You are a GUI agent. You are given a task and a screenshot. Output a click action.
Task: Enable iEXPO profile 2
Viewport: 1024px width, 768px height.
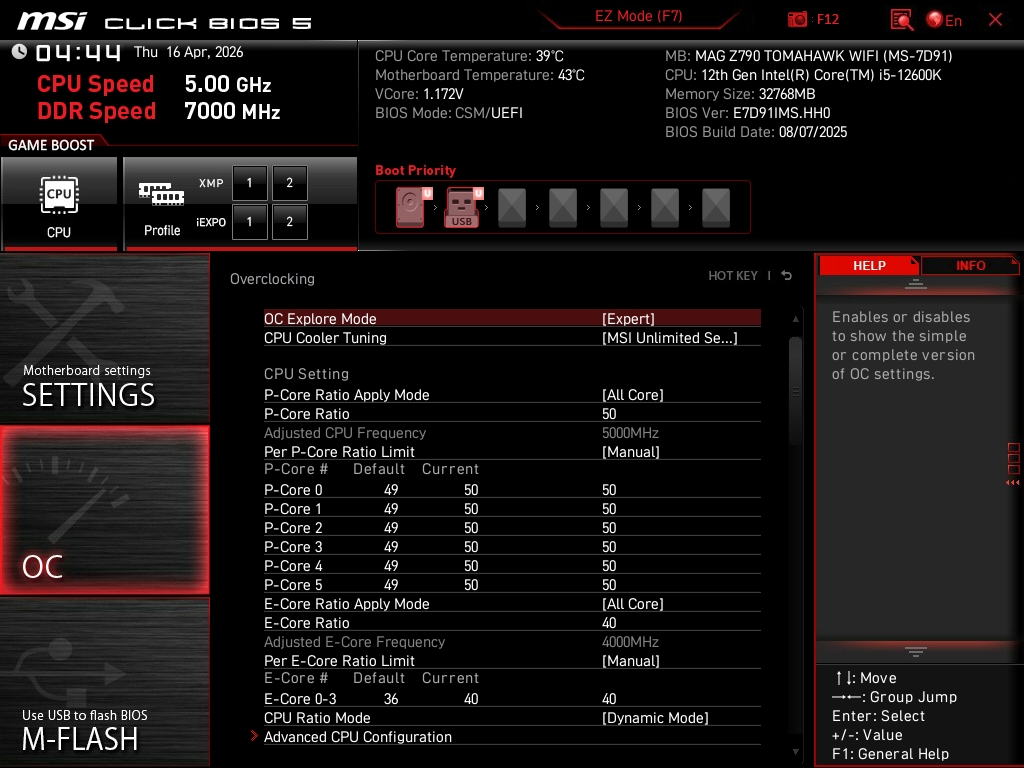(289, 222)
